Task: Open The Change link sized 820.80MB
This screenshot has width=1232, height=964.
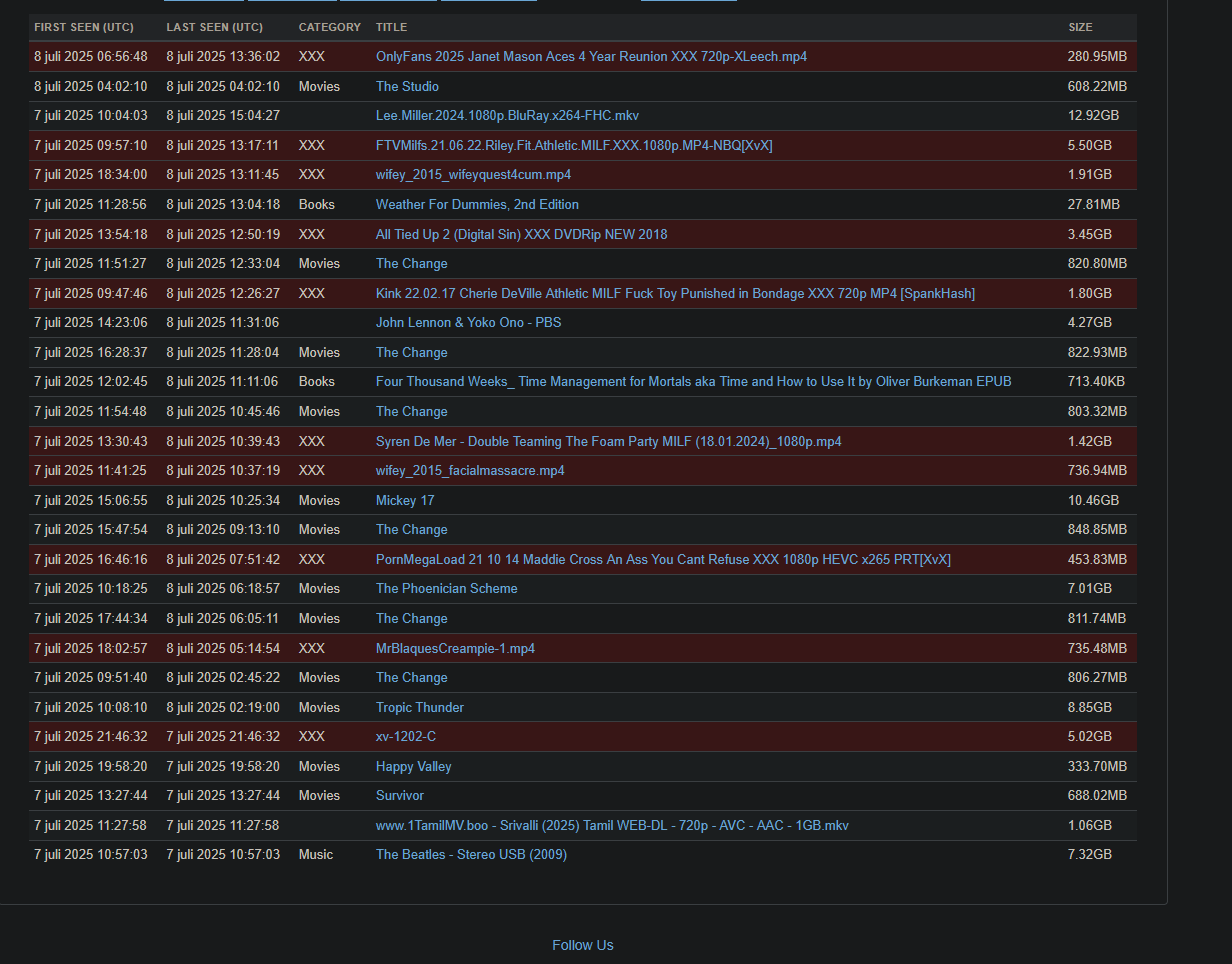Action: point(411,264)
